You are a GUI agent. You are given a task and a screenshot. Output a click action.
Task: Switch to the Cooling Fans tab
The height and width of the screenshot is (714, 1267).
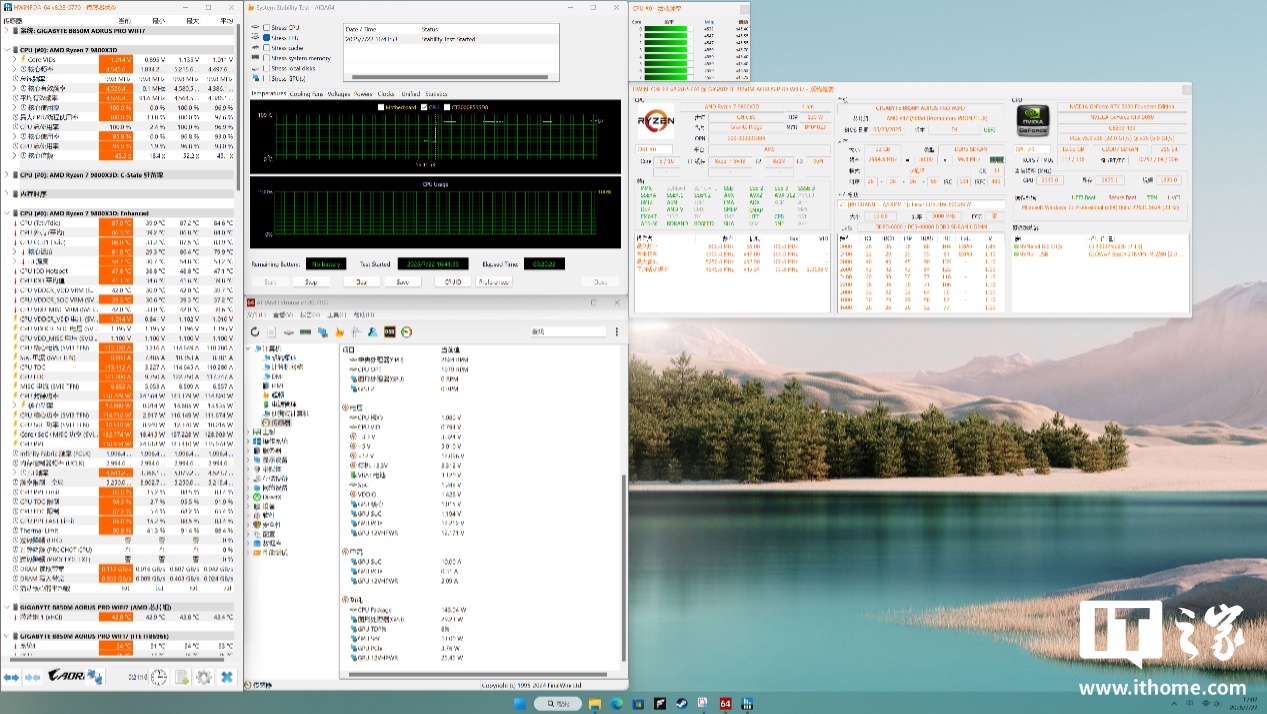[307, 93]
